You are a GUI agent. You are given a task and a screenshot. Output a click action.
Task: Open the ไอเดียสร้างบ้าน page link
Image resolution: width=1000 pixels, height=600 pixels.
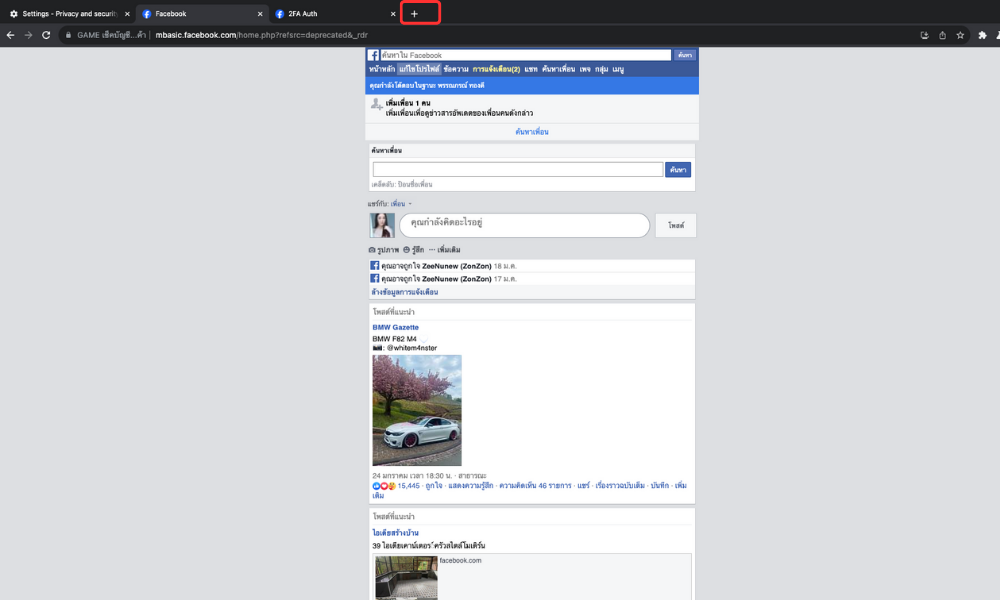395,533
